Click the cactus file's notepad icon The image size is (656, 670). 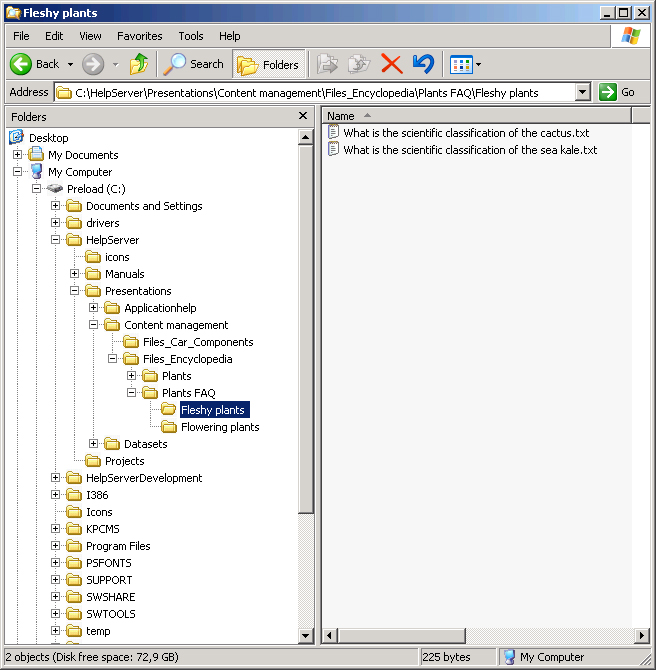point(333,132)
